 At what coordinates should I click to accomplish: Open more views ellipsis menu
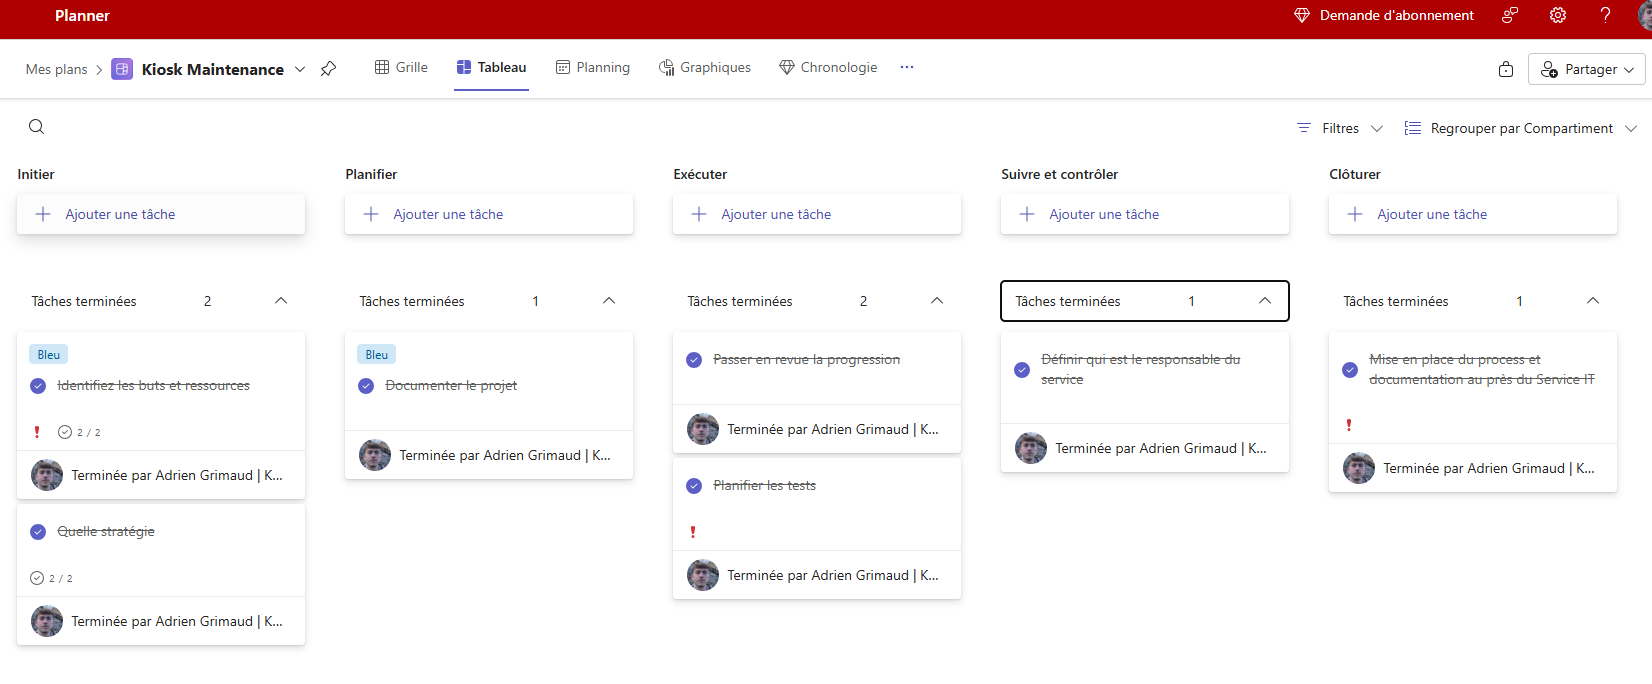[907, 67]
